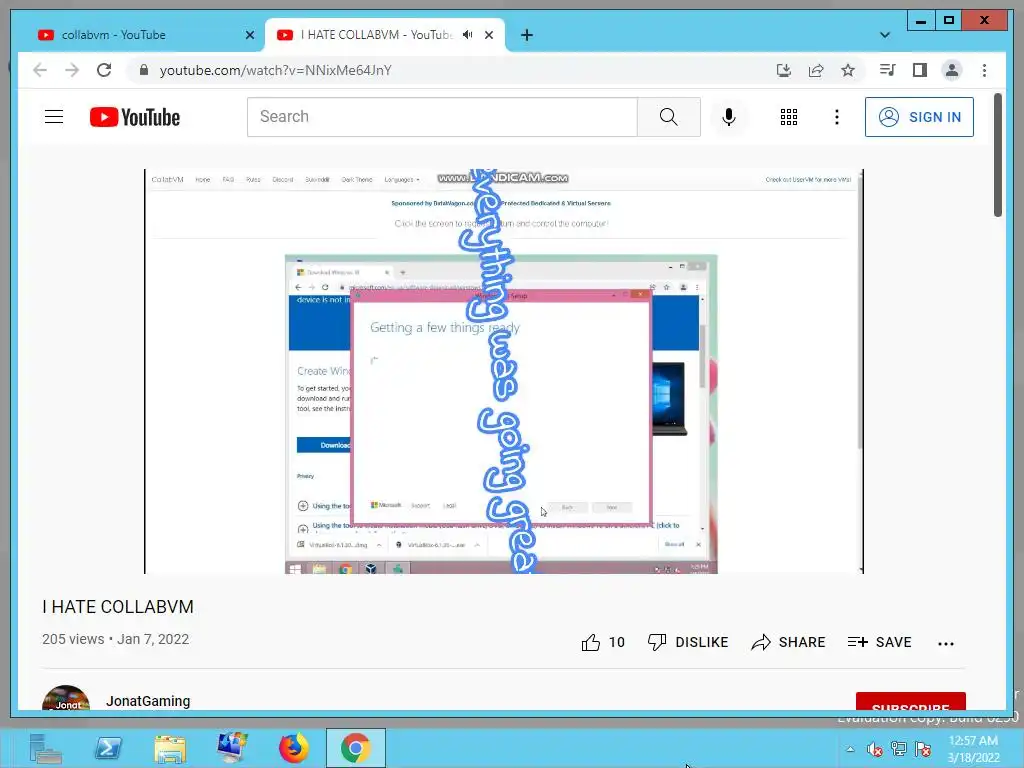Screen dimensions: 1024x768
Task: Open JonatGaming channel name link
Action: pyautogui.click(x=148, y=701)
